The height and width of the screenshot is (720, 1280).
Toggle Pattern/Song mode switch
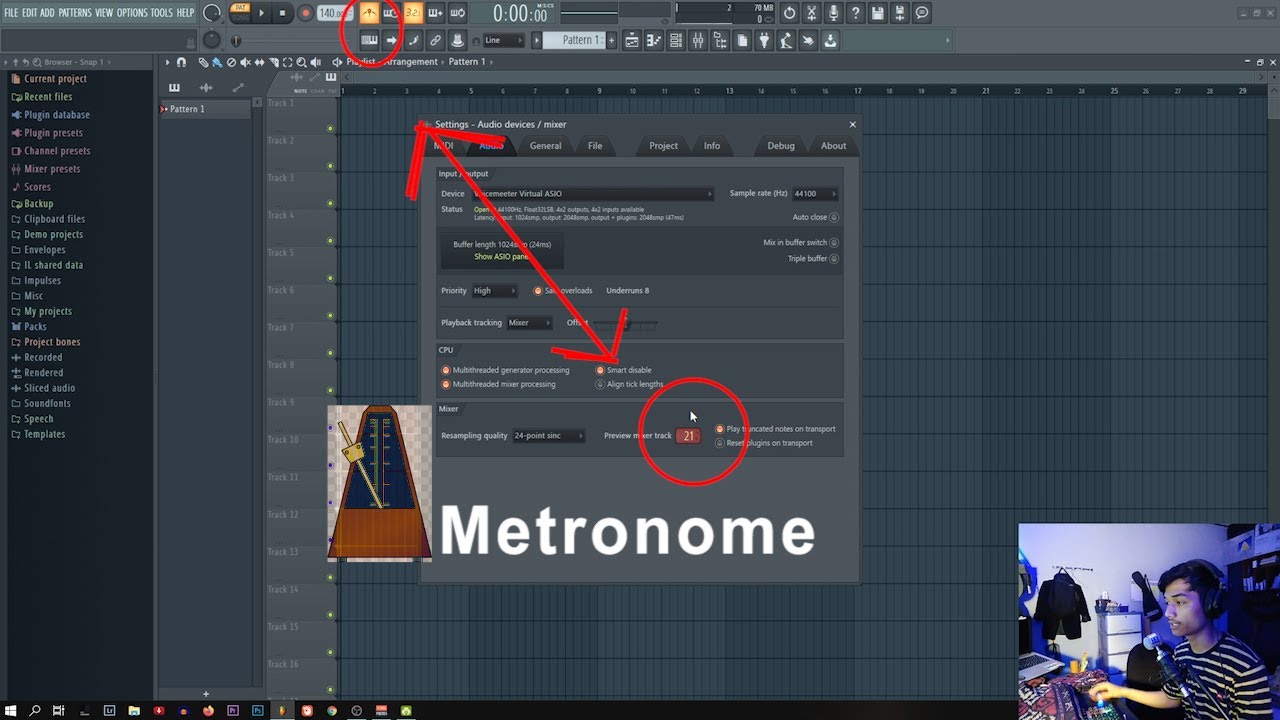pos(239,13)
